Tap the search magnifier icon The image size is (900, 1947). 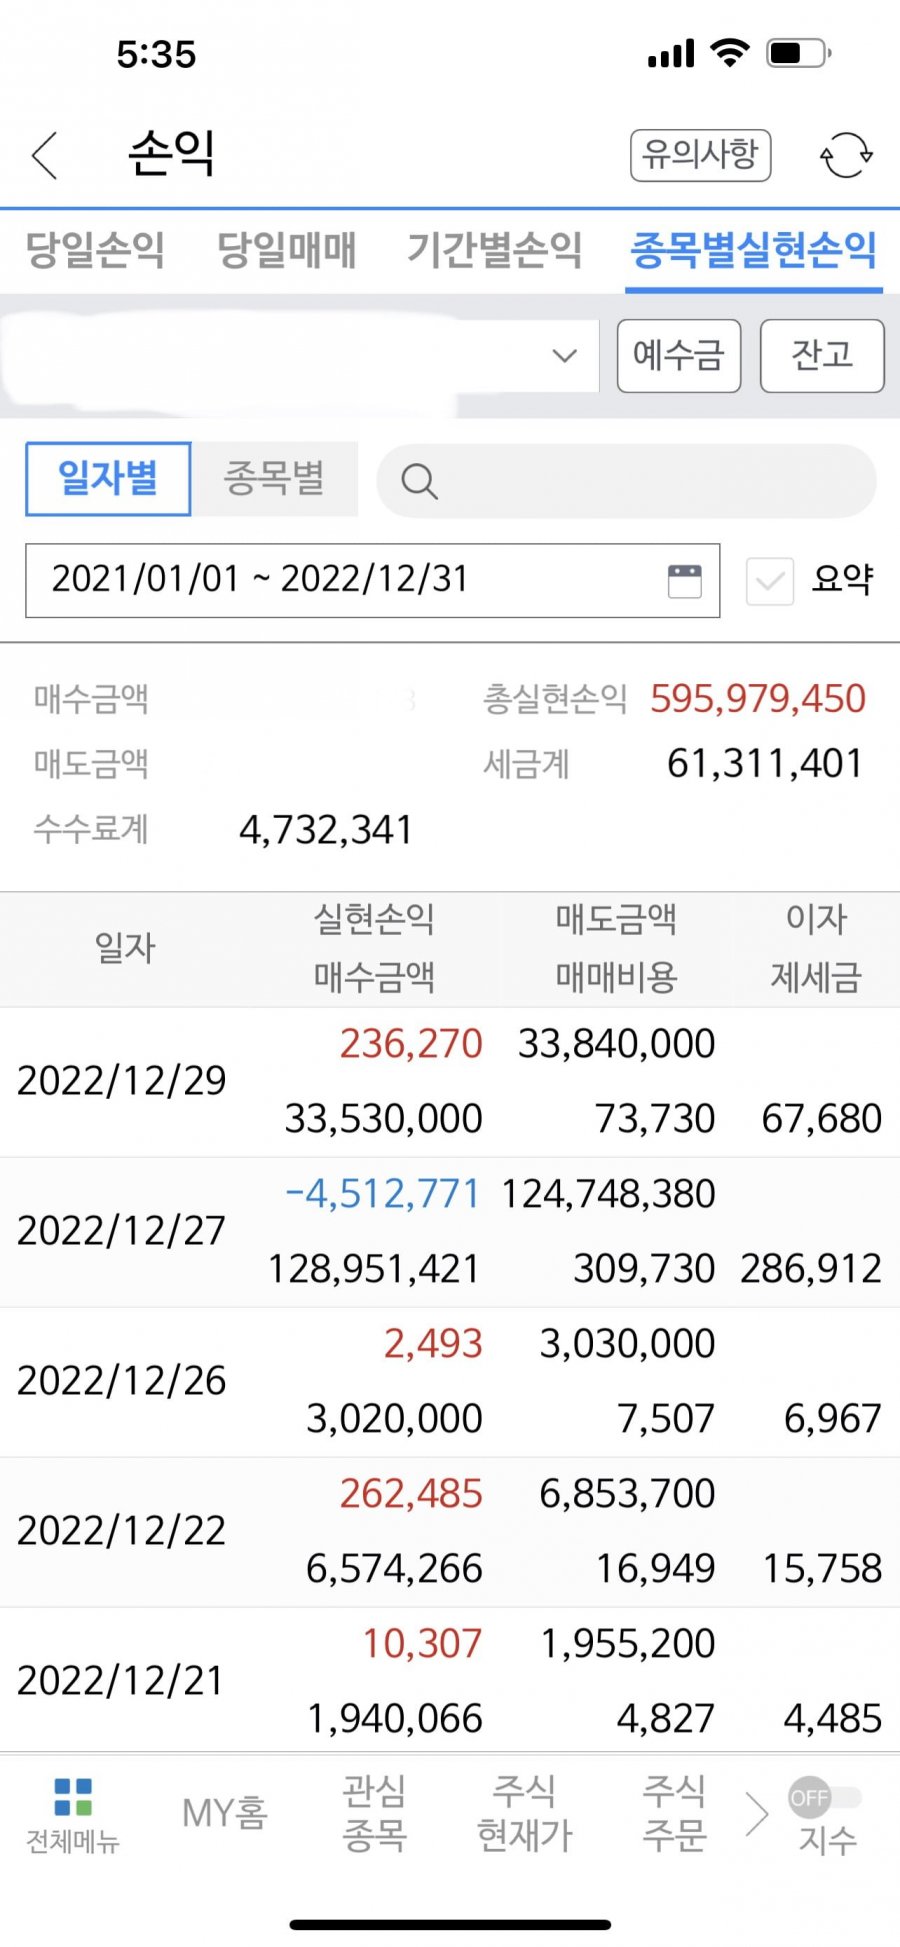tap(419, 482)
